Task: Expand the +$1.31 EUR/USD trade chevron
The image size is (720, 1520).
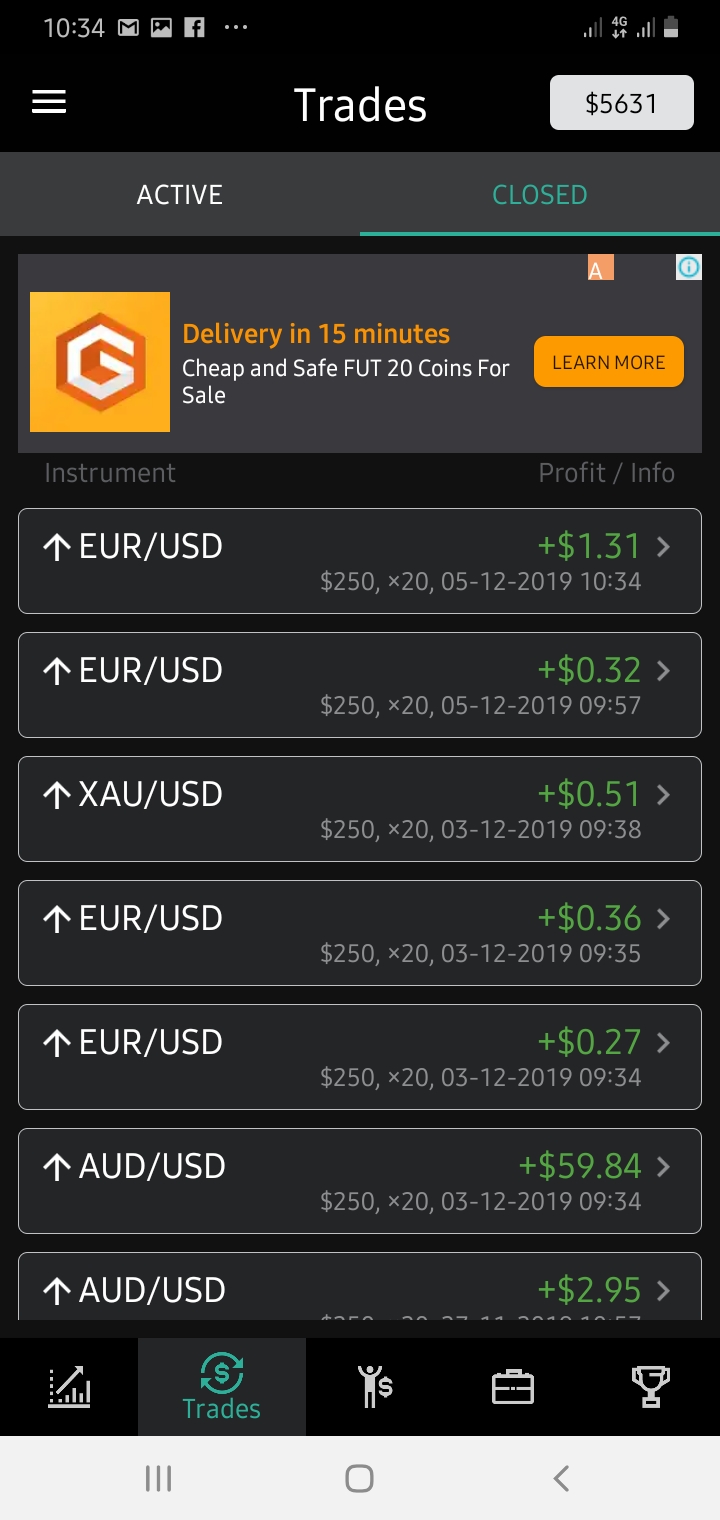Action: 663,546
